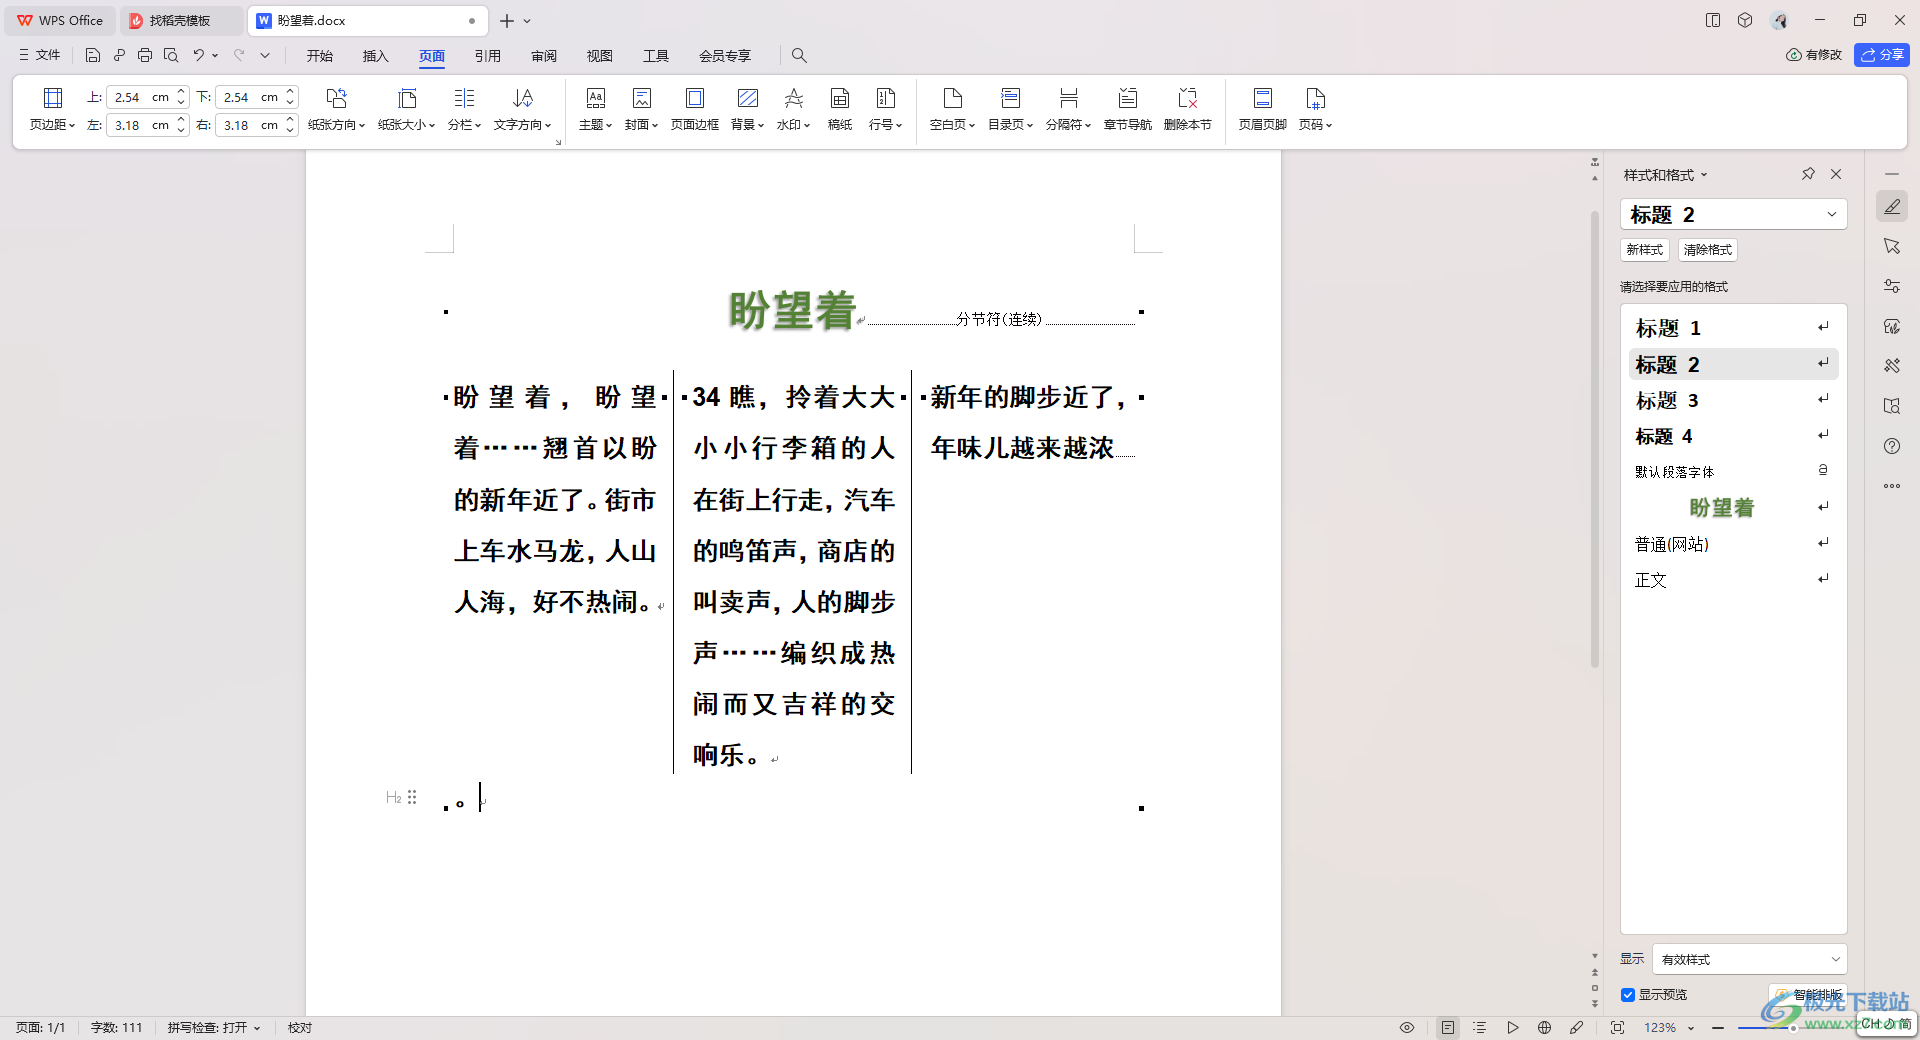Click the 有修改 status button

[x=1814, y=55]
